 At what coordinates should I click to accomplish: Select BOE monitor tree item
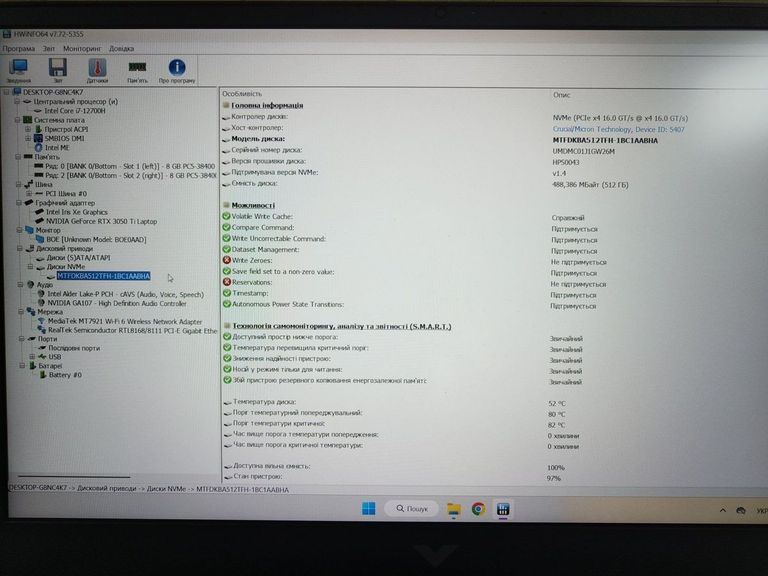point(96,240)
